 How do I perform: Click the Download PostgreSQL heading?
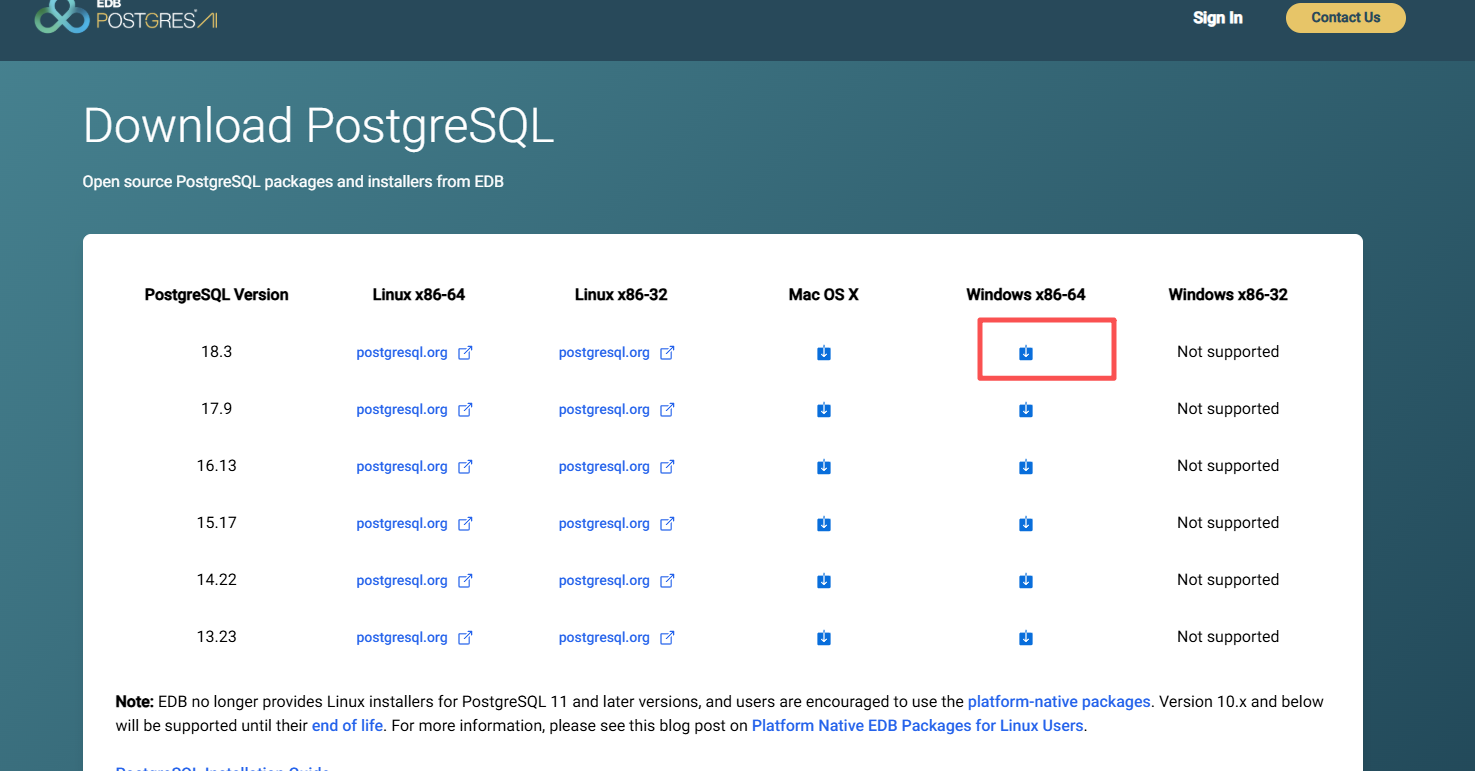(318, 127)
